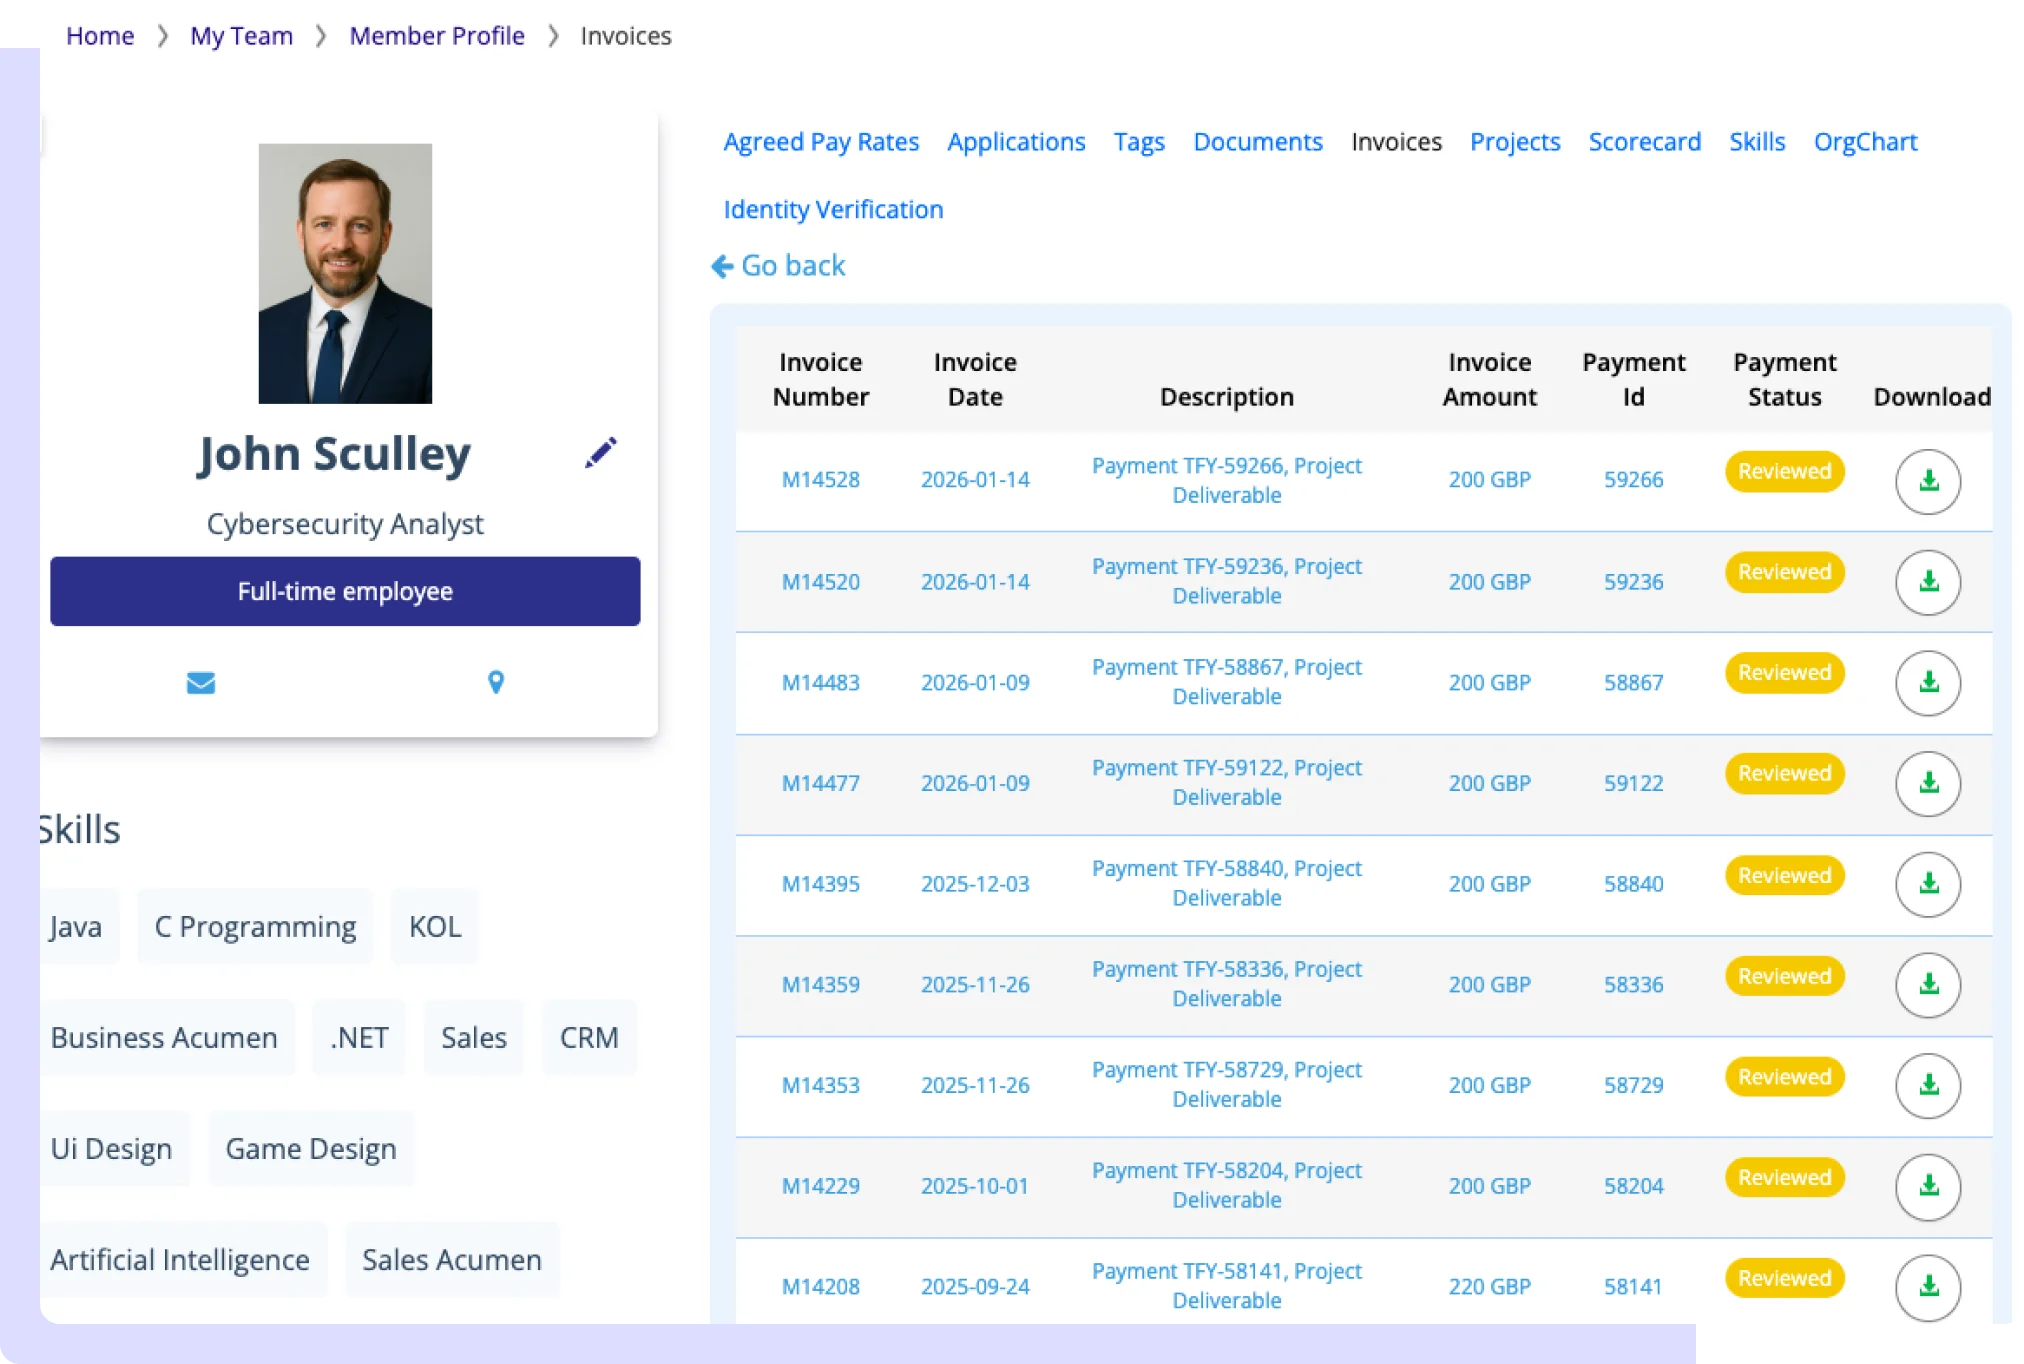Open the OrgChart tab
2024x1364 pixels.
pos(1865,141)
